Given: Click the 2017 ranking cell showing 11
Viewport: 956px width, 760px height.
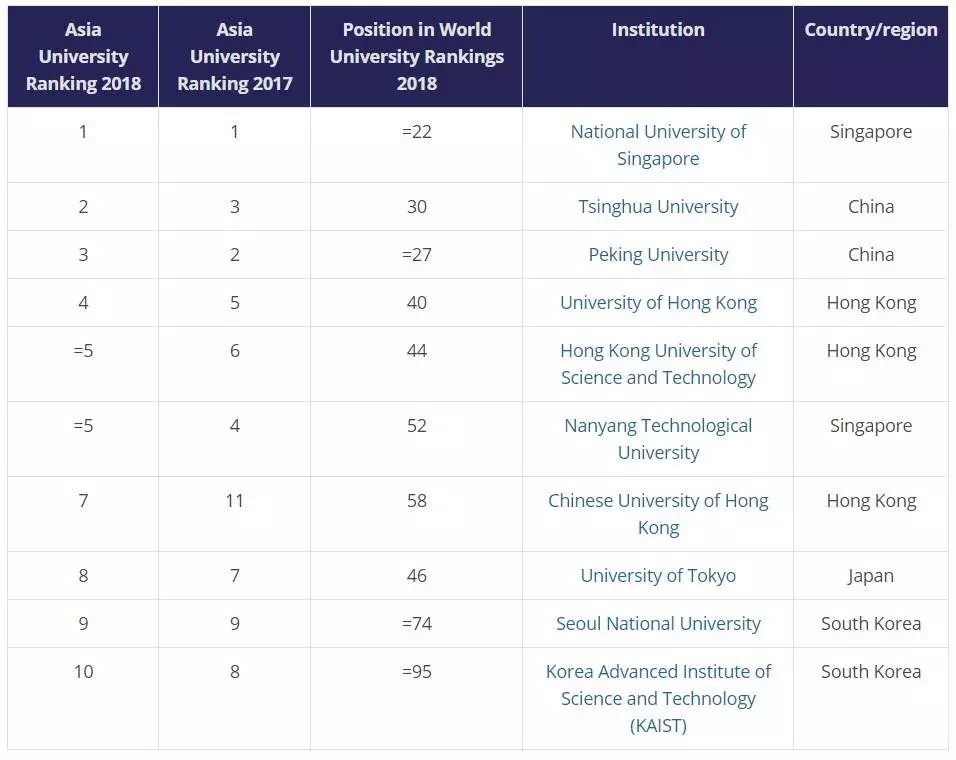Looking at the screenshot, I should pos(235,501).
